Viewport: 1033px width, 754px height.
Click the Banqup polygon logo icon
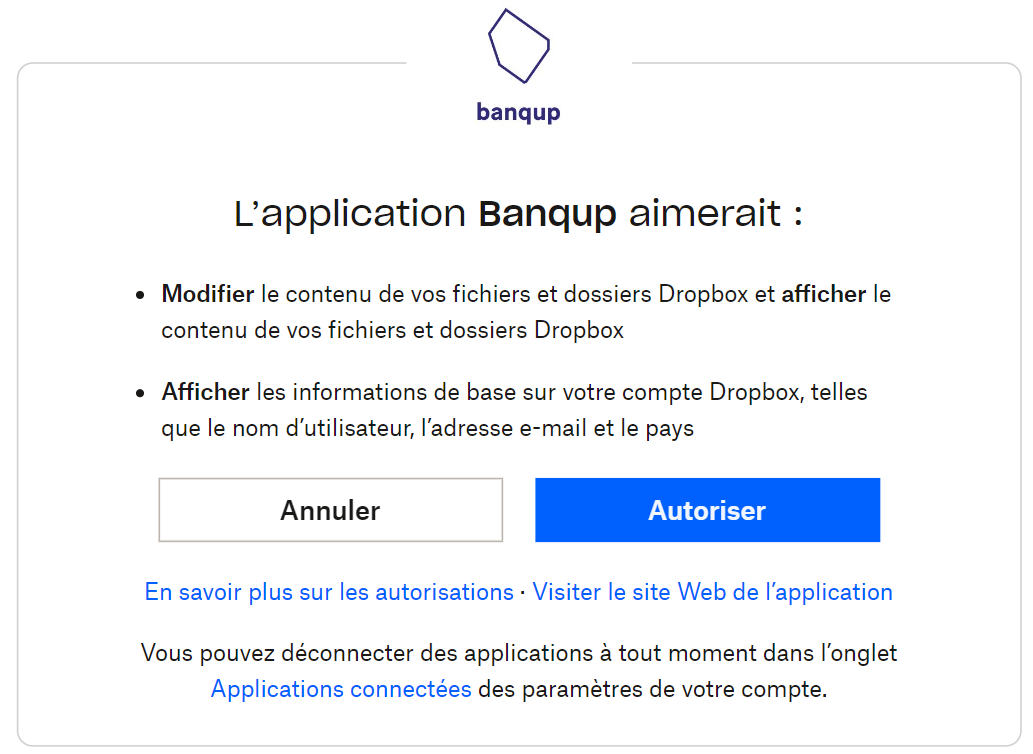(518, 45)
